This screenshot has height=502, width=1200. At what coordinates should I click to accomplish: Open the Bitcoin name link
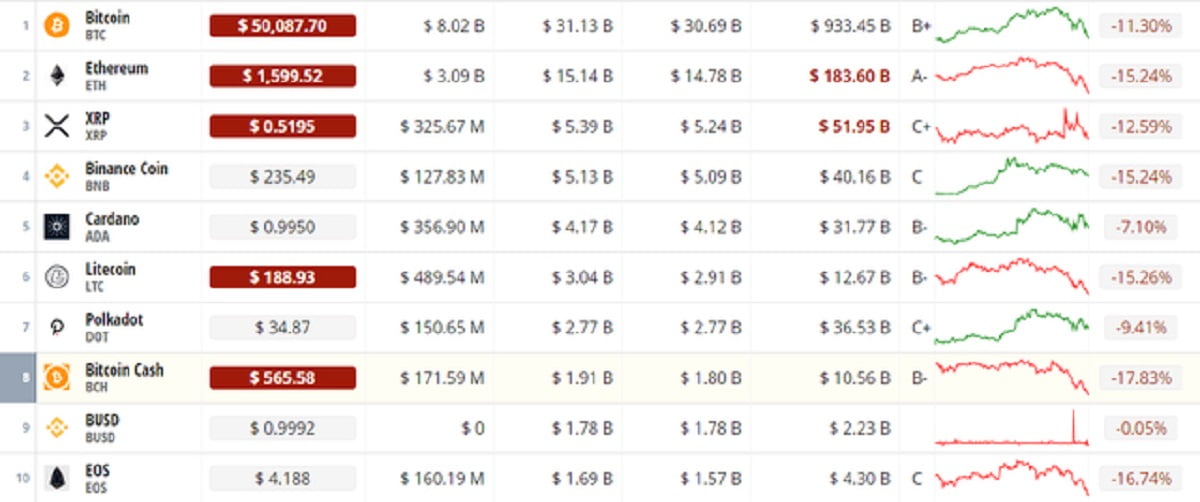tap(107, 18)
